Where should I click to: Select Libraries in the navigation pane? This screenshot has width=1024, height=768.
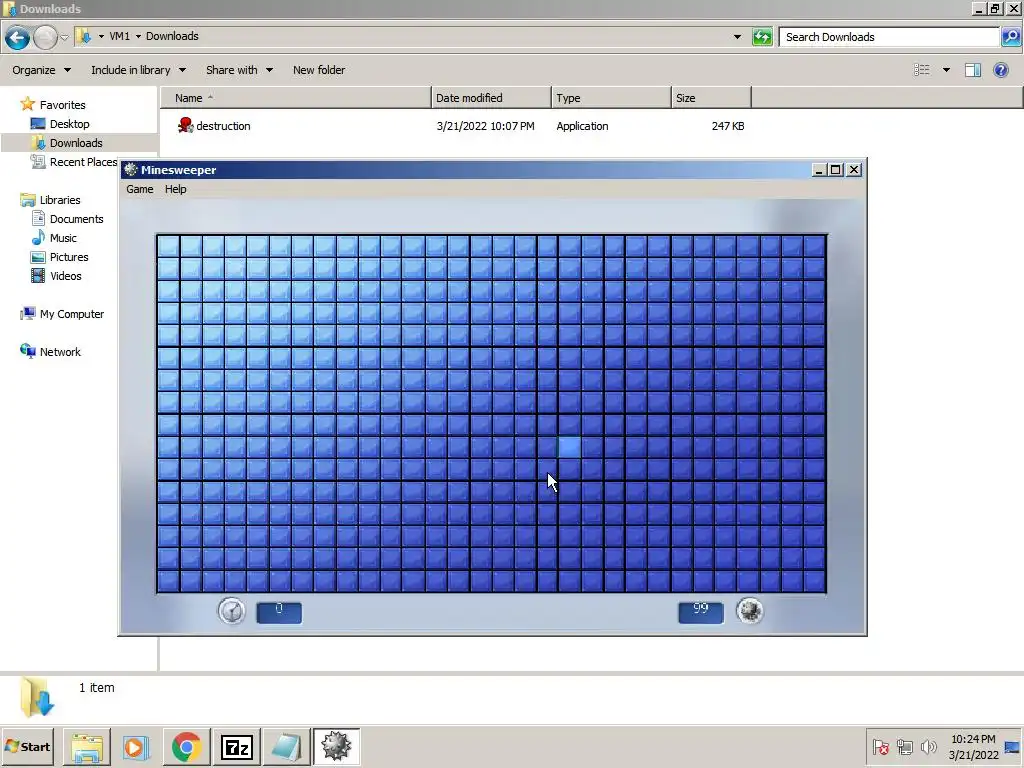pos(59,200)
